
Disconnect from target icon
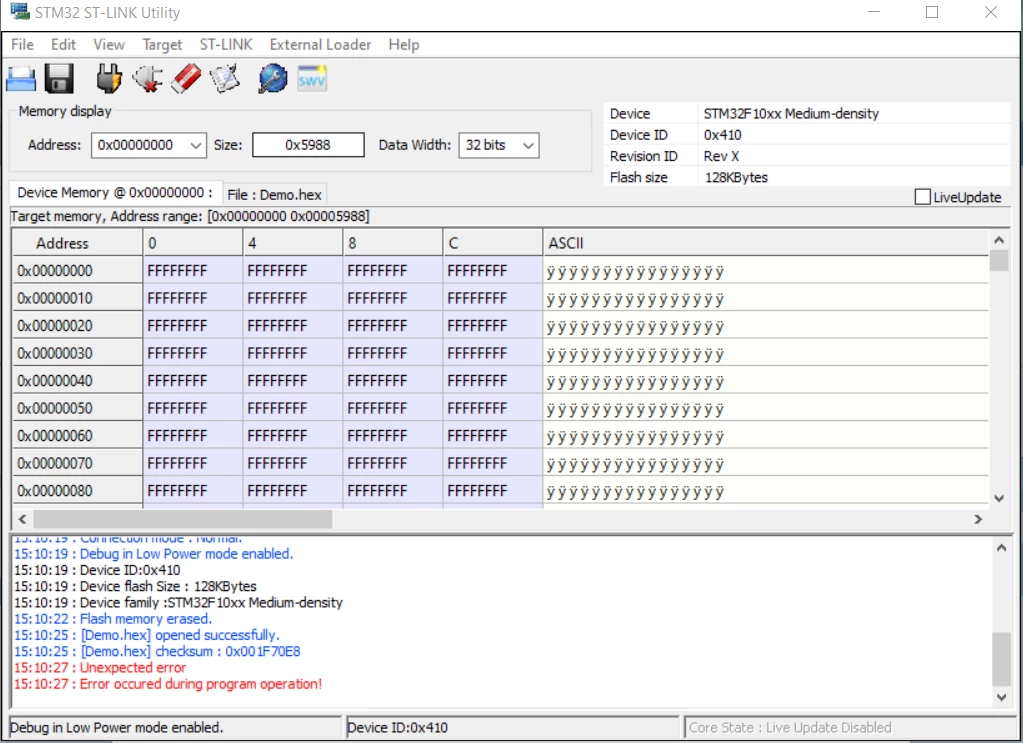tap(147, 79)
